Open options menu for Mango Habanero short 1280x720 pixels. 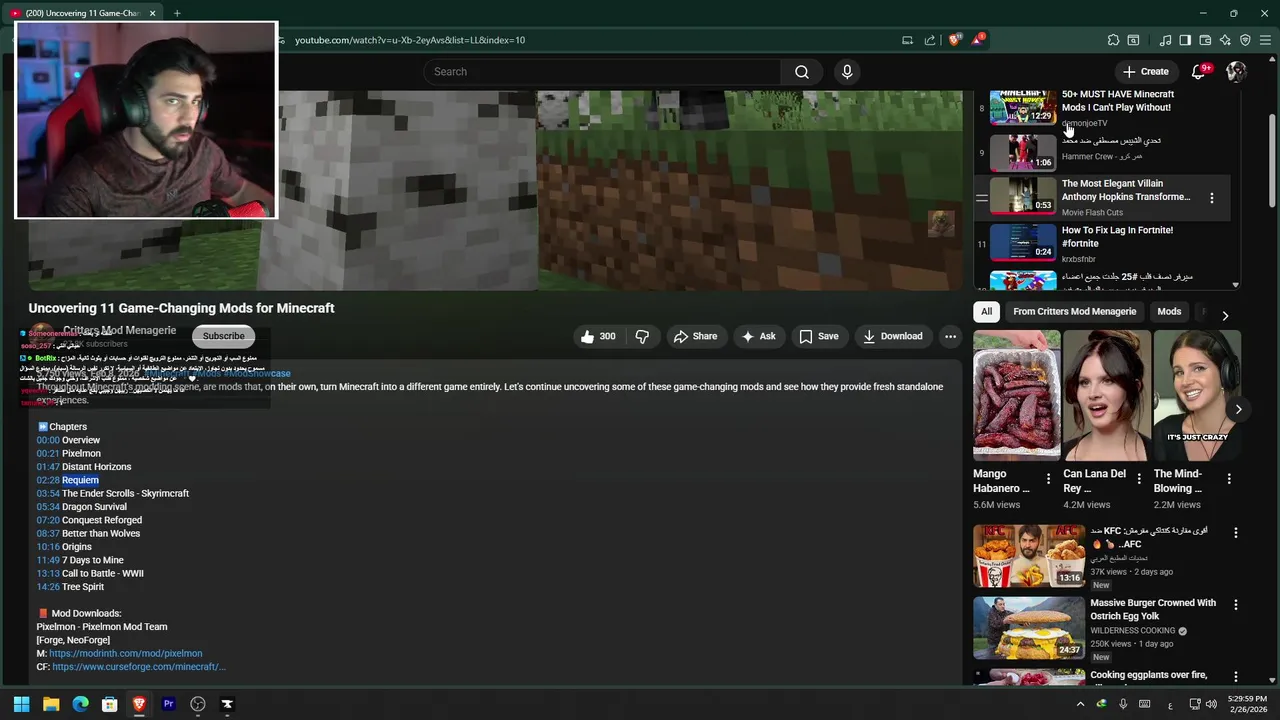[x=1048, y=479]
